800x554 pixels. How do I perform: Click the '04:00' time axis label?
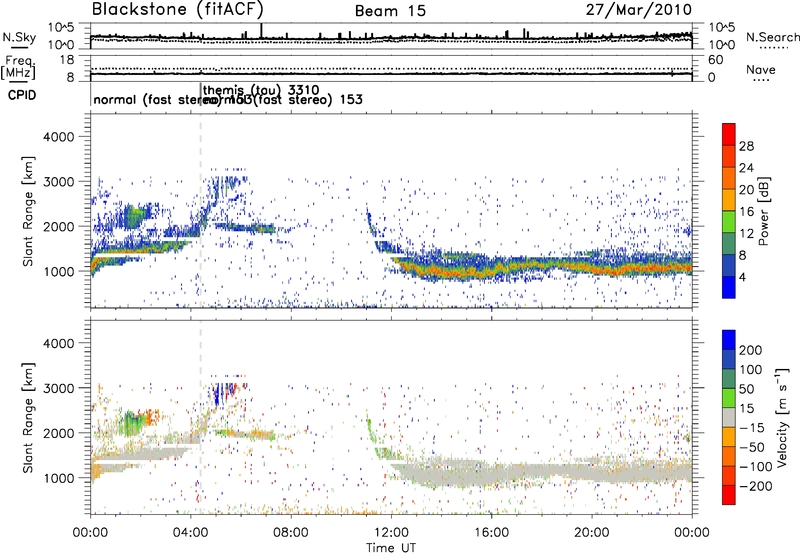(191, 533)
